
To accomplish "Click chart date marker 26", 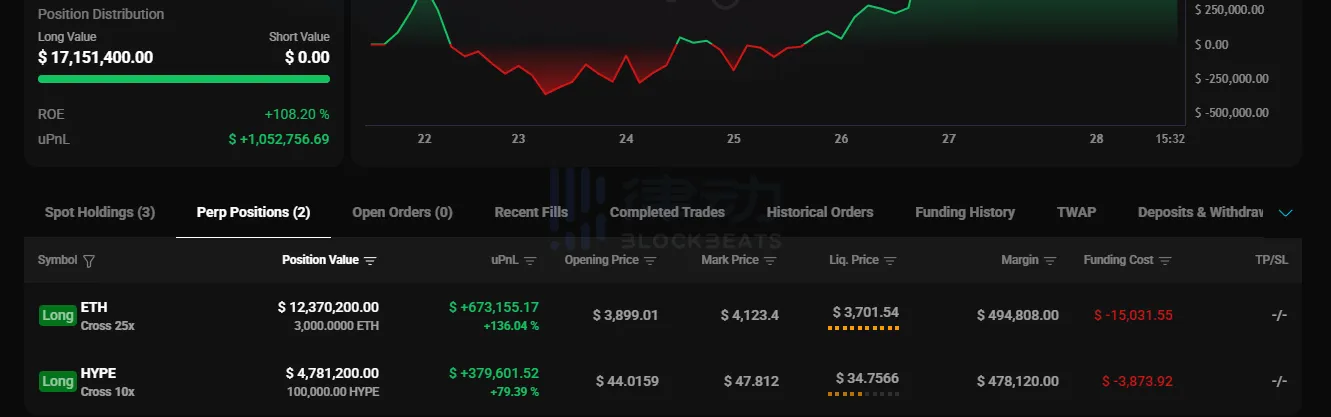I will (841, 139).
